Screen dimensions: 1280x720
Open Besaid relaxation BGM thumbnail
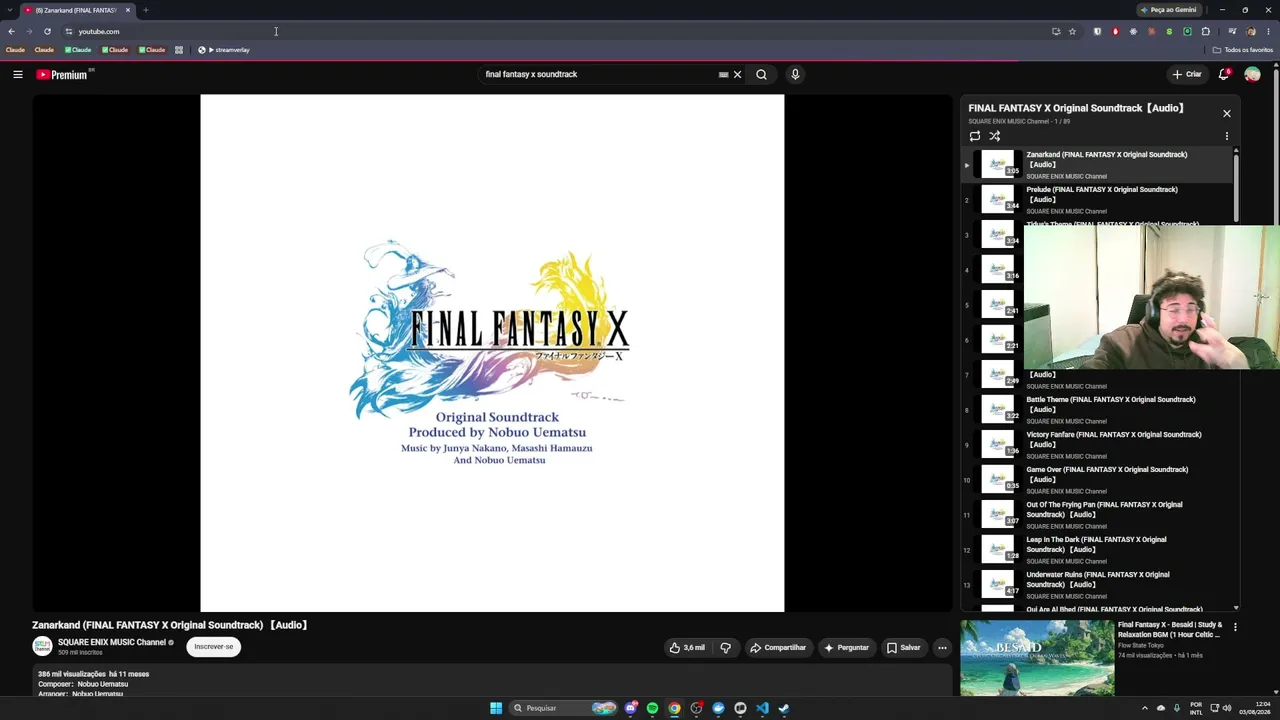coord(1037,658)
